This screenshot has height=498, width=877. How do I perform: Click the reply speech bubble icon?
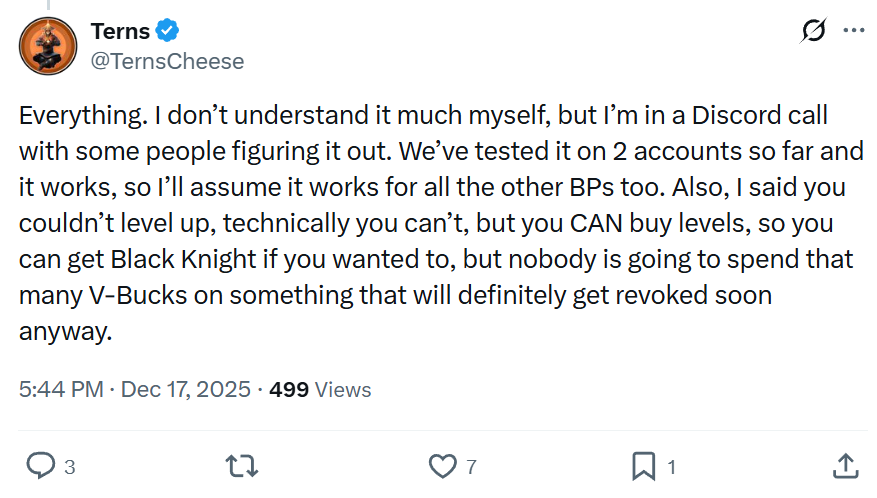39,465
